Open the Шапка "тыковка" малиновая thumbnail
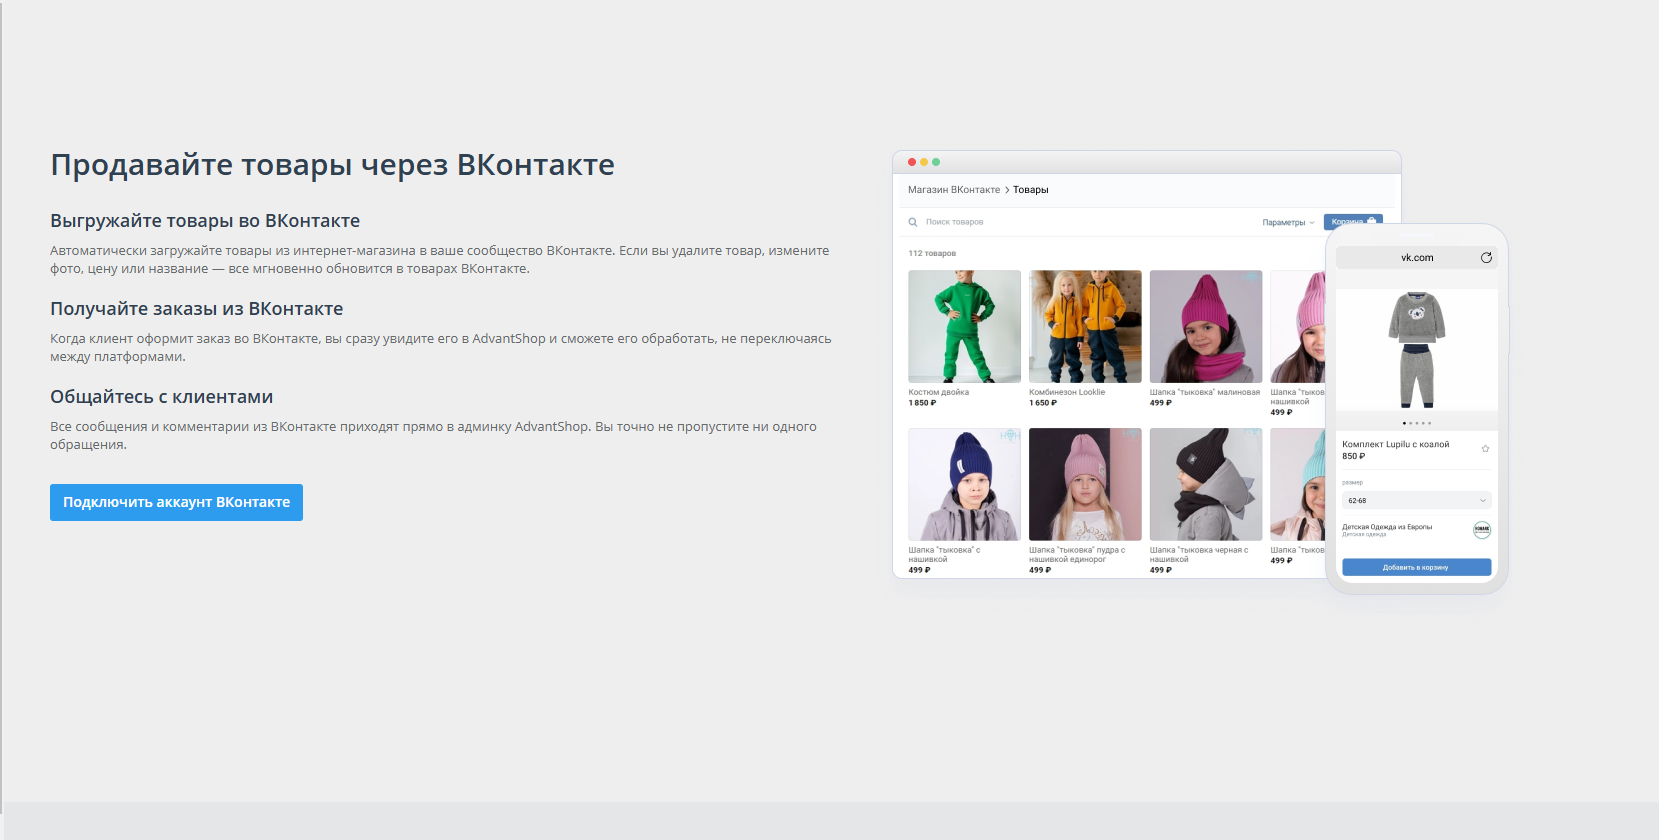The height and width of the screenshot is (840, 1659). click(1206, 326)
